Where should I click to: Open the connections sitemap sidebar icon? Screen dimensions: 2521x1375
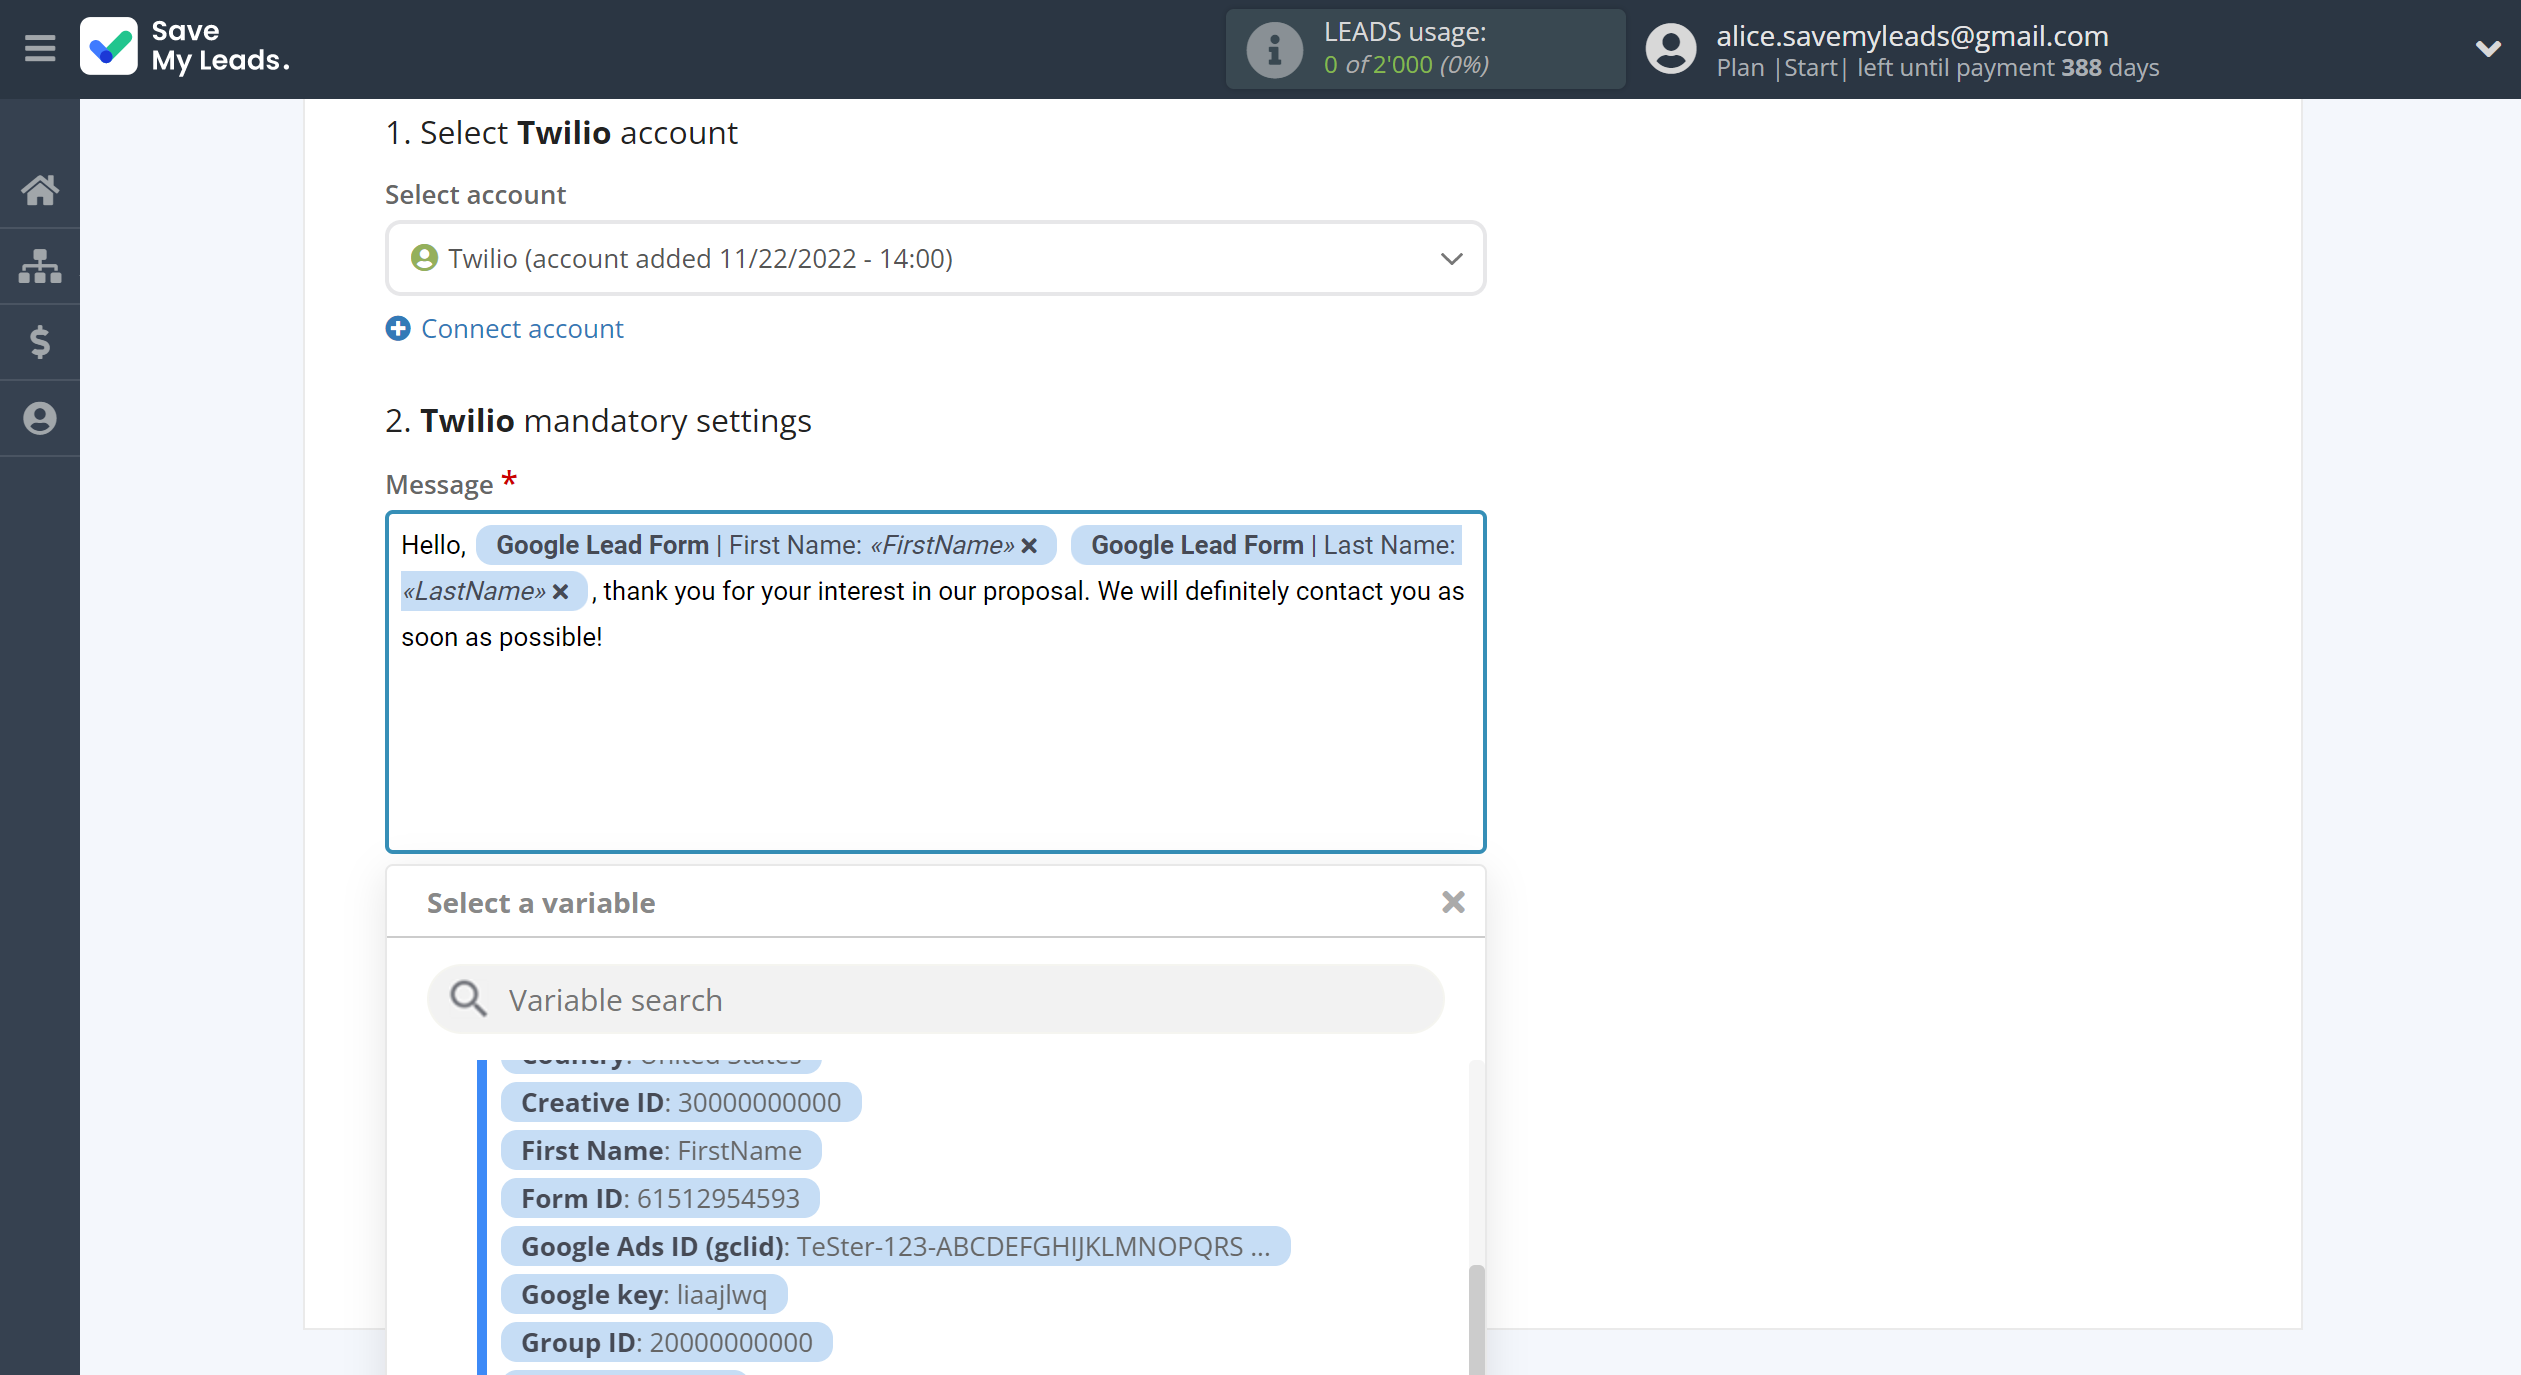pos(40,266)
